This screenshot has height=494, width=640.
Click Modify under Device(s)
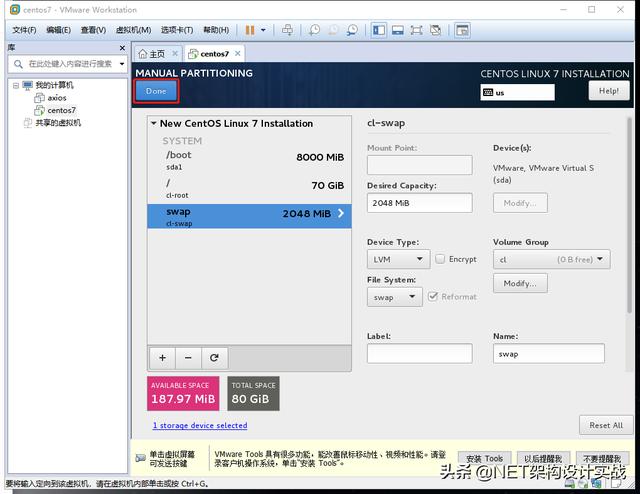(520, 203)
